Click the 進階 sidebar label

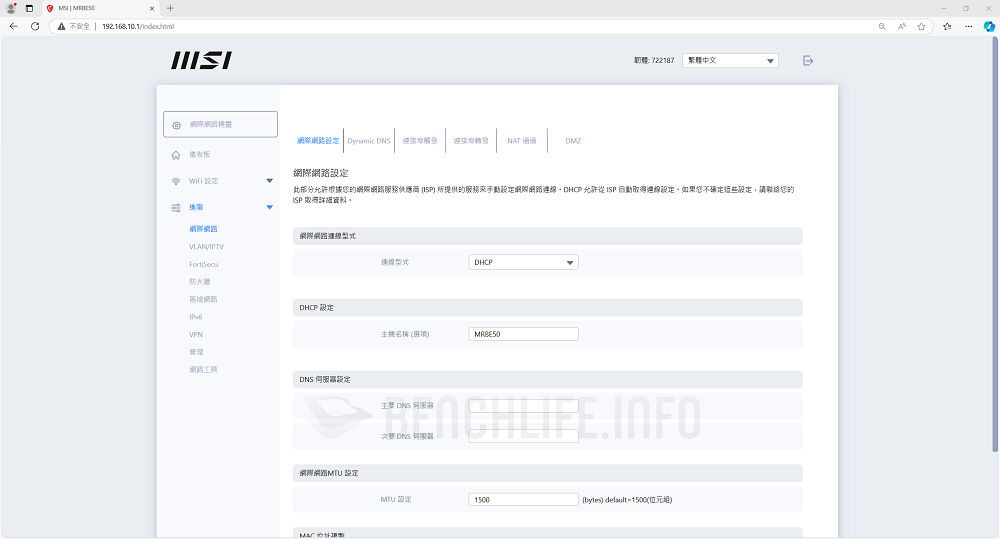(196, 207)
